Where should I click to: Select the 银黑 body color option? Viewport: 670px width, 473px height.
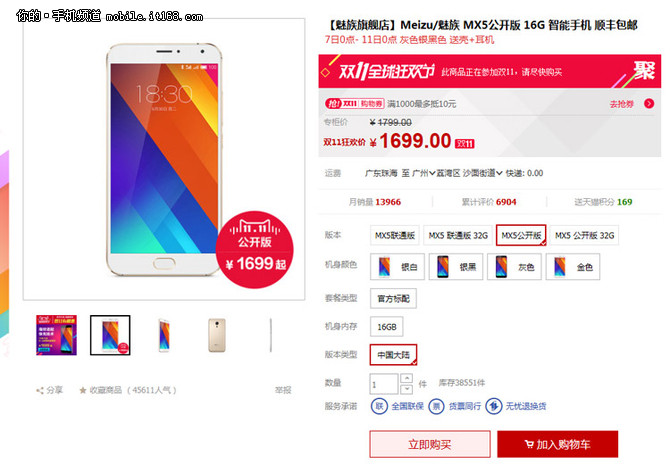point(455,267)
